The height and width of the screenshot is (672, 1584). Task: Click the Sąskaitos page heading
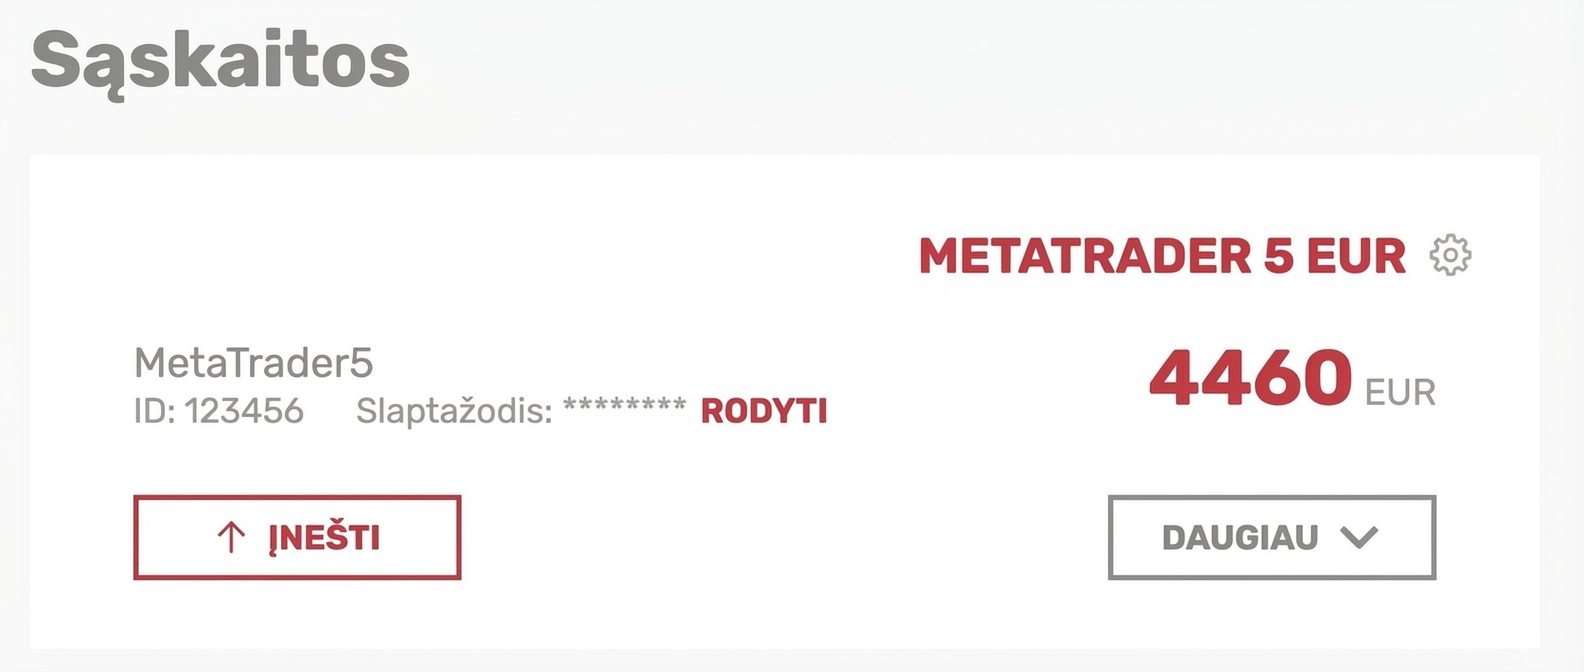221,62
